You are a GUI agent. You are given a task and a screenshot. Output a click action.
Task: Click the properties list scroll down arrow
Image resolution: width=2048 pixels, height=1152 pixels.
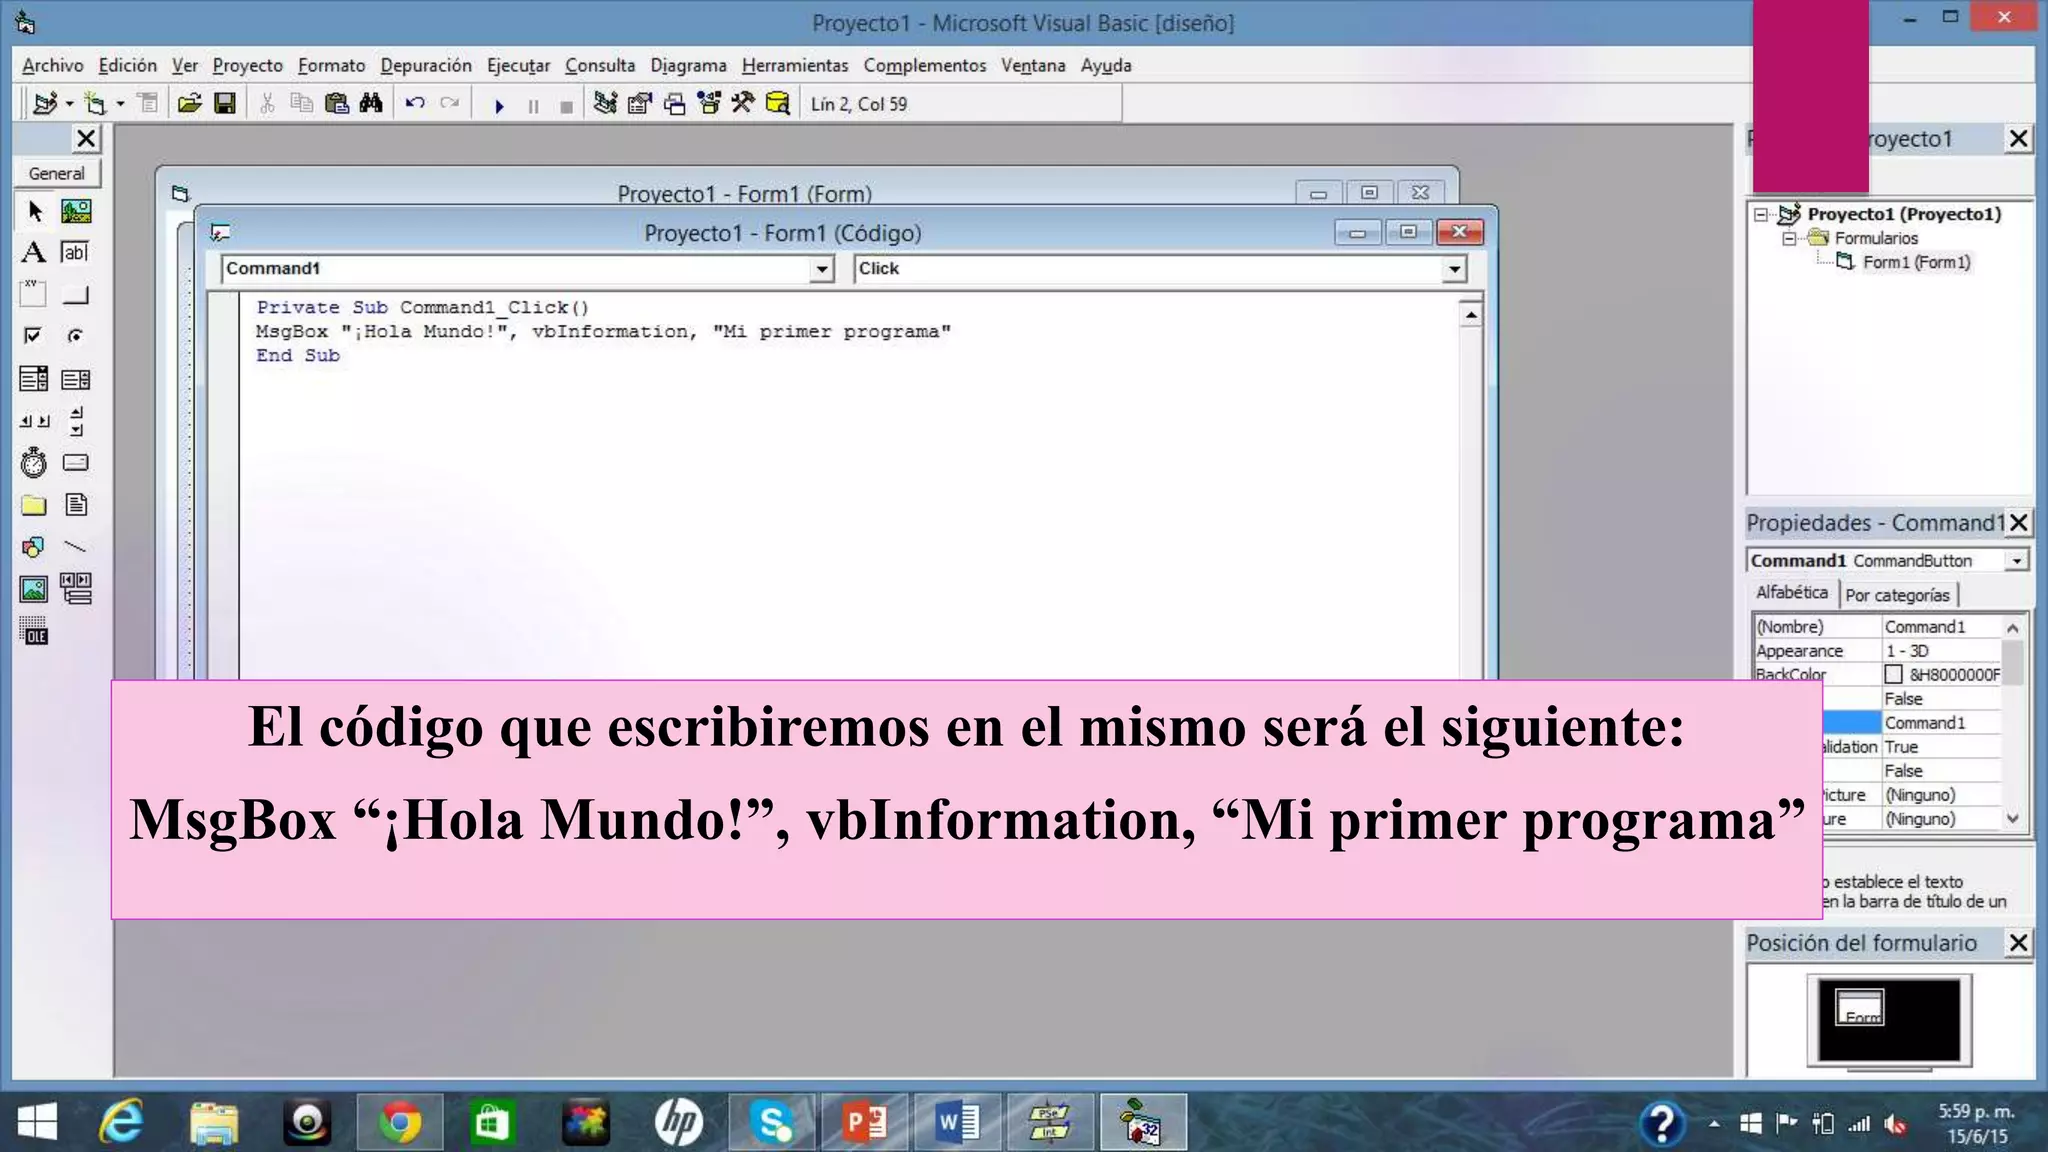pyautogui.click(x=2014, y=819)
